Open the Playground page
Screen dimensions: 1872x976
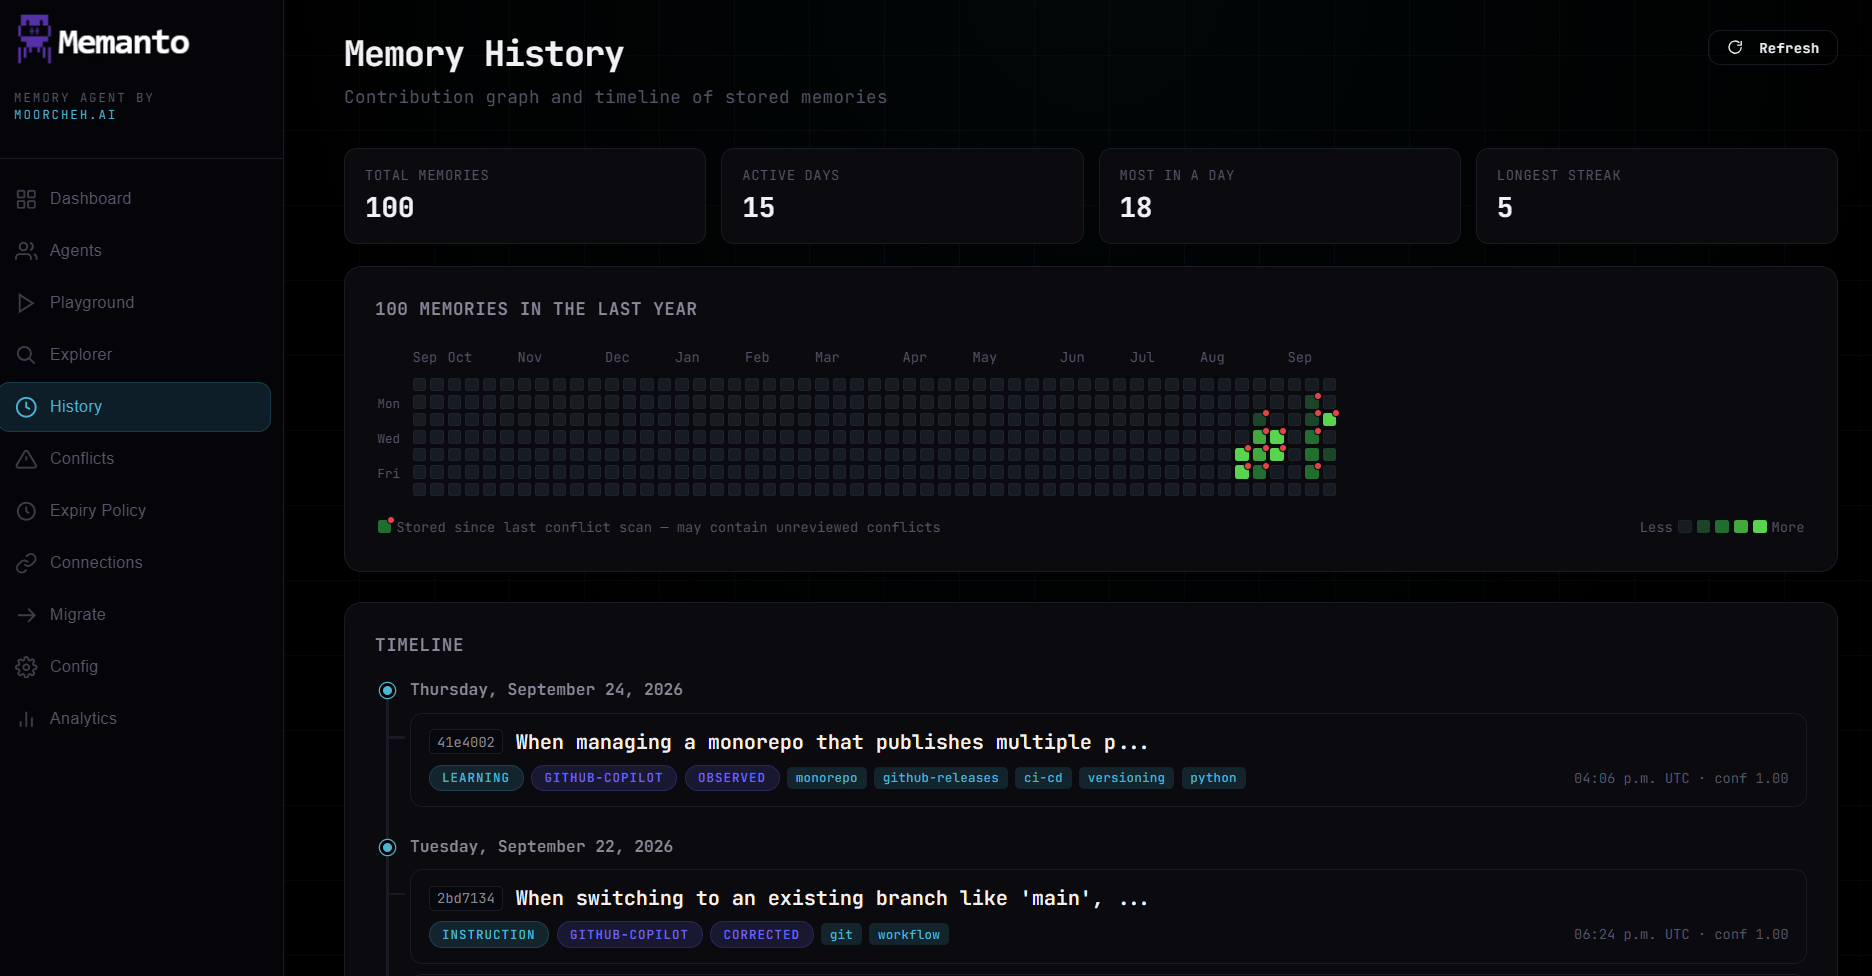click(x=135, y=303)
